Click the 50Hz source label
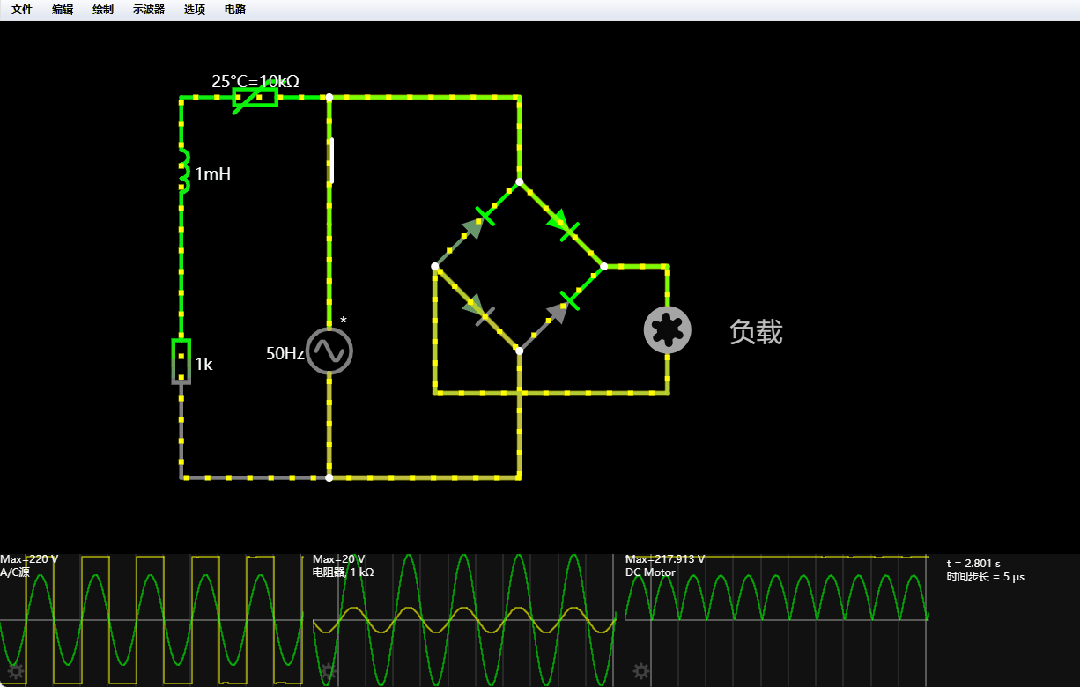The width and height of the screenshot is (1080, 687). 285,353
